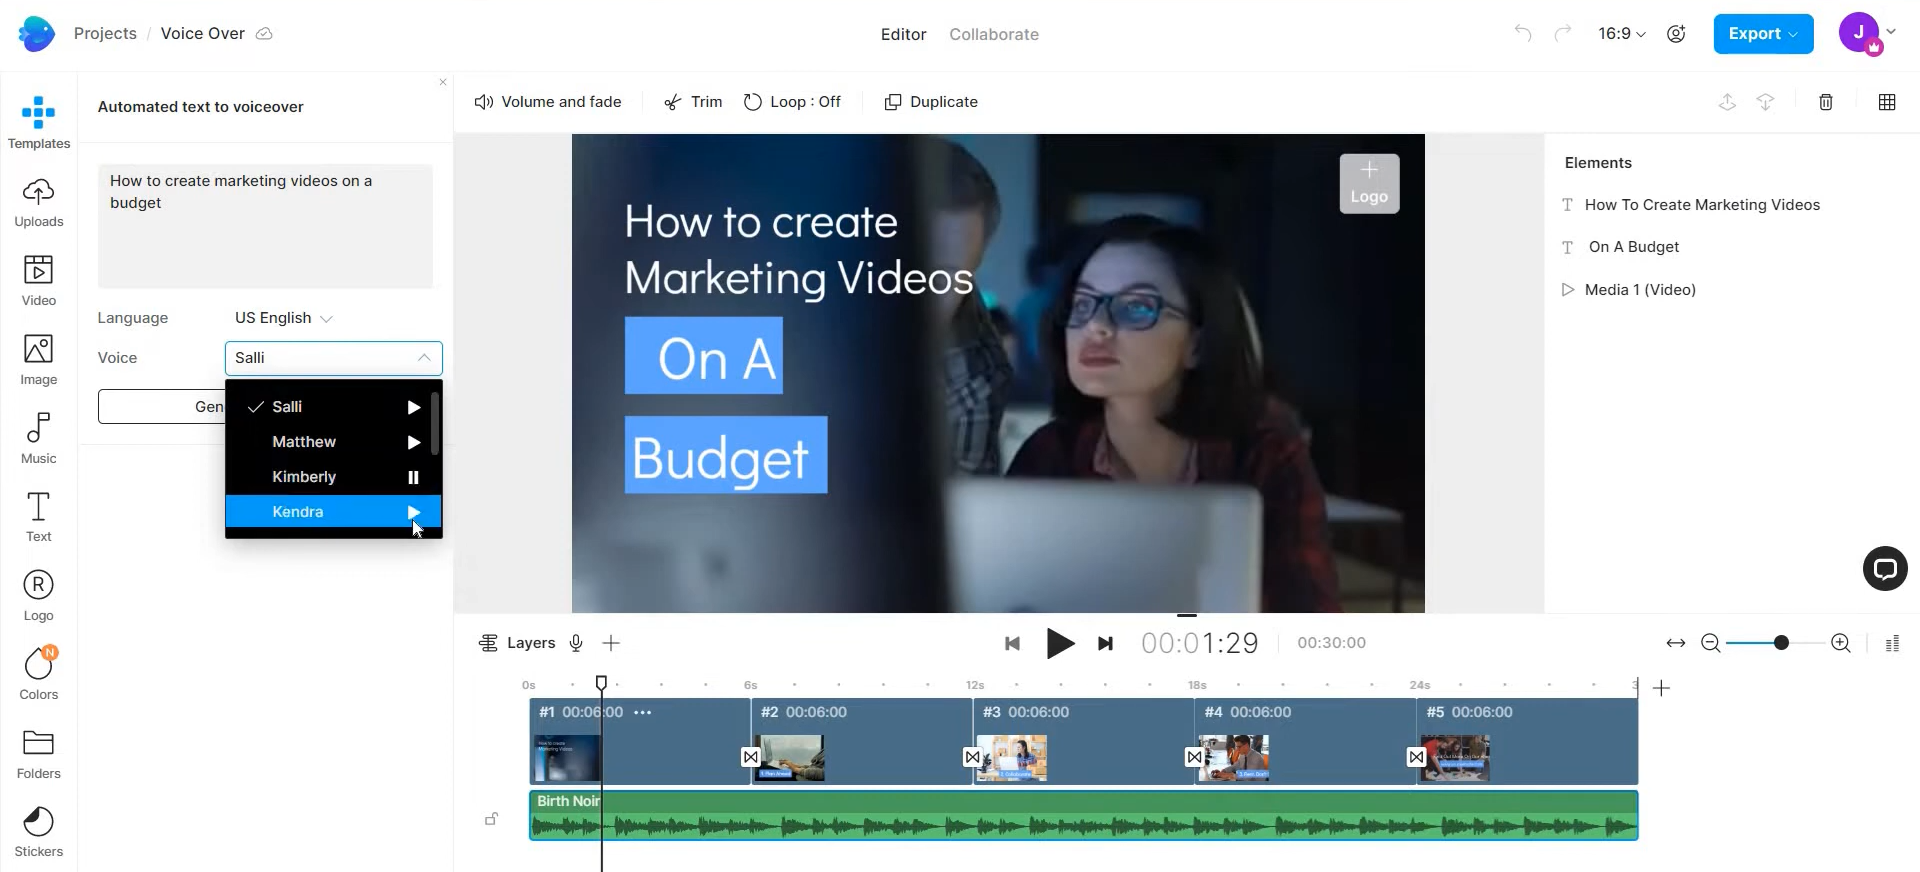Open timeline view options icon
This screenshot has width=1920, height=872.
[1892, 643]
